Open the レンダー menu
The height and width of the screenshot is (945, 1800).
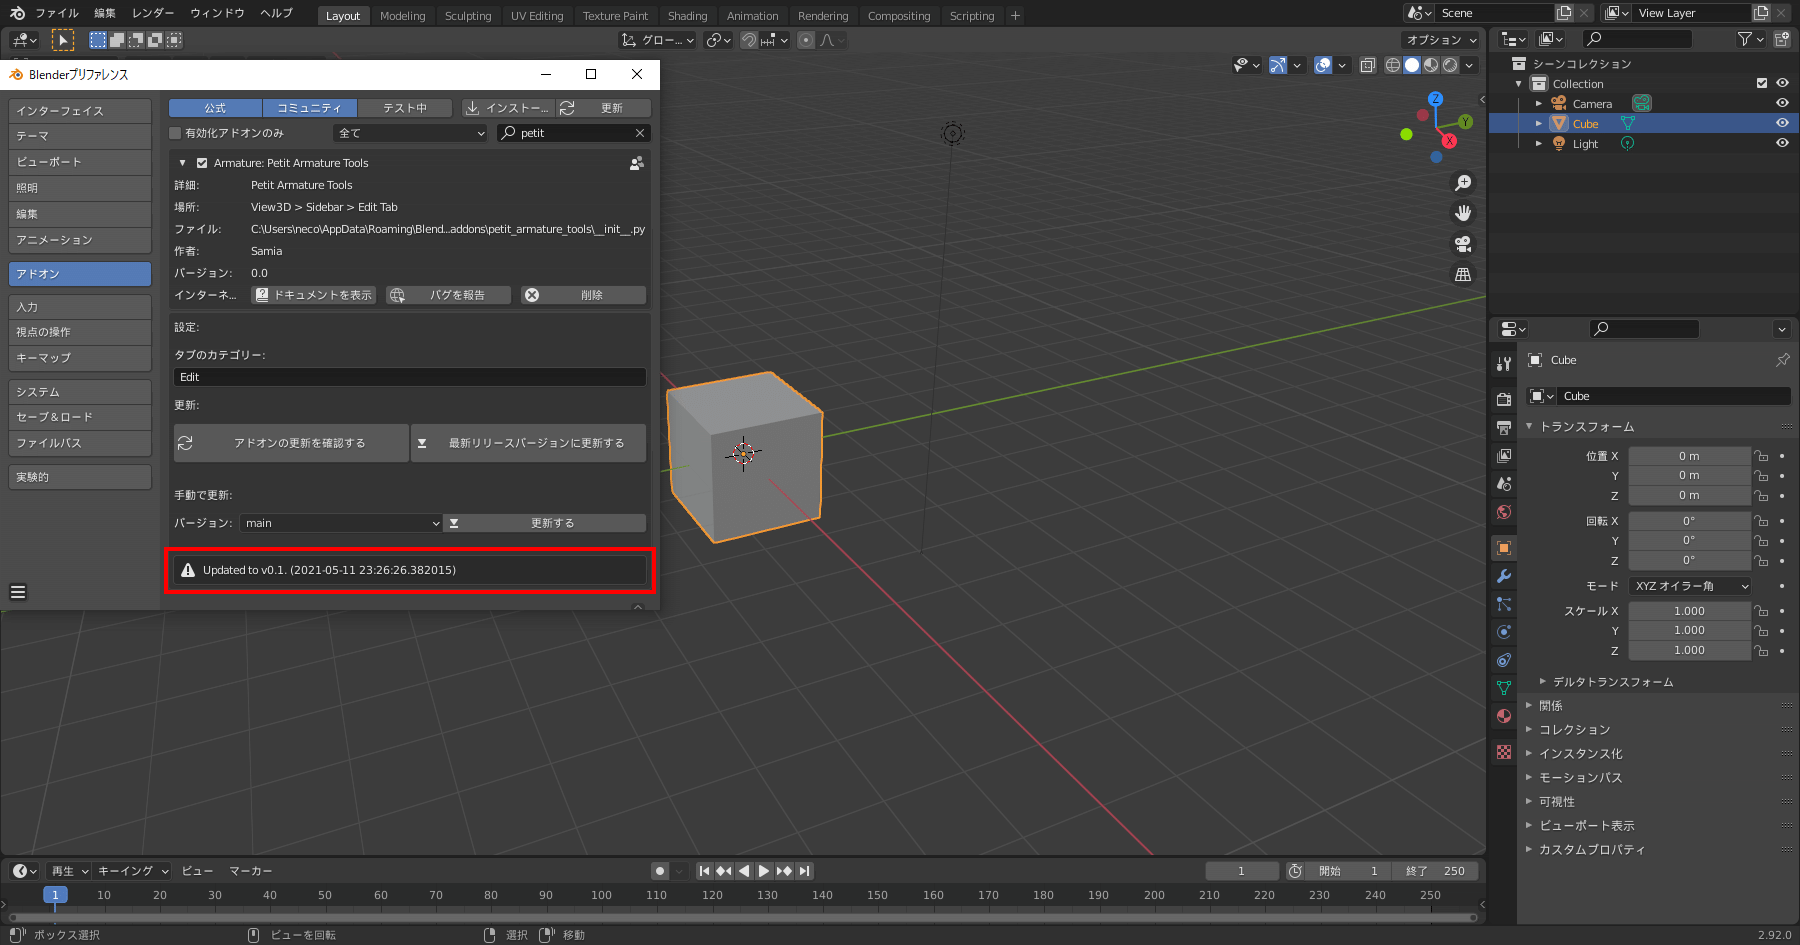tap(153, 13)
